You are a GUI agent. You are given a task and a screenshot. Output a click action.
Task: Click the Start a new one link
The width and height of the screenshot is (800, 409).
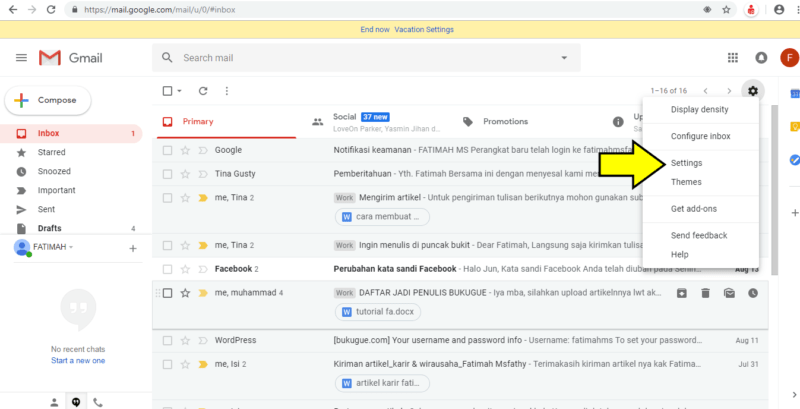[x=78, y=361]
